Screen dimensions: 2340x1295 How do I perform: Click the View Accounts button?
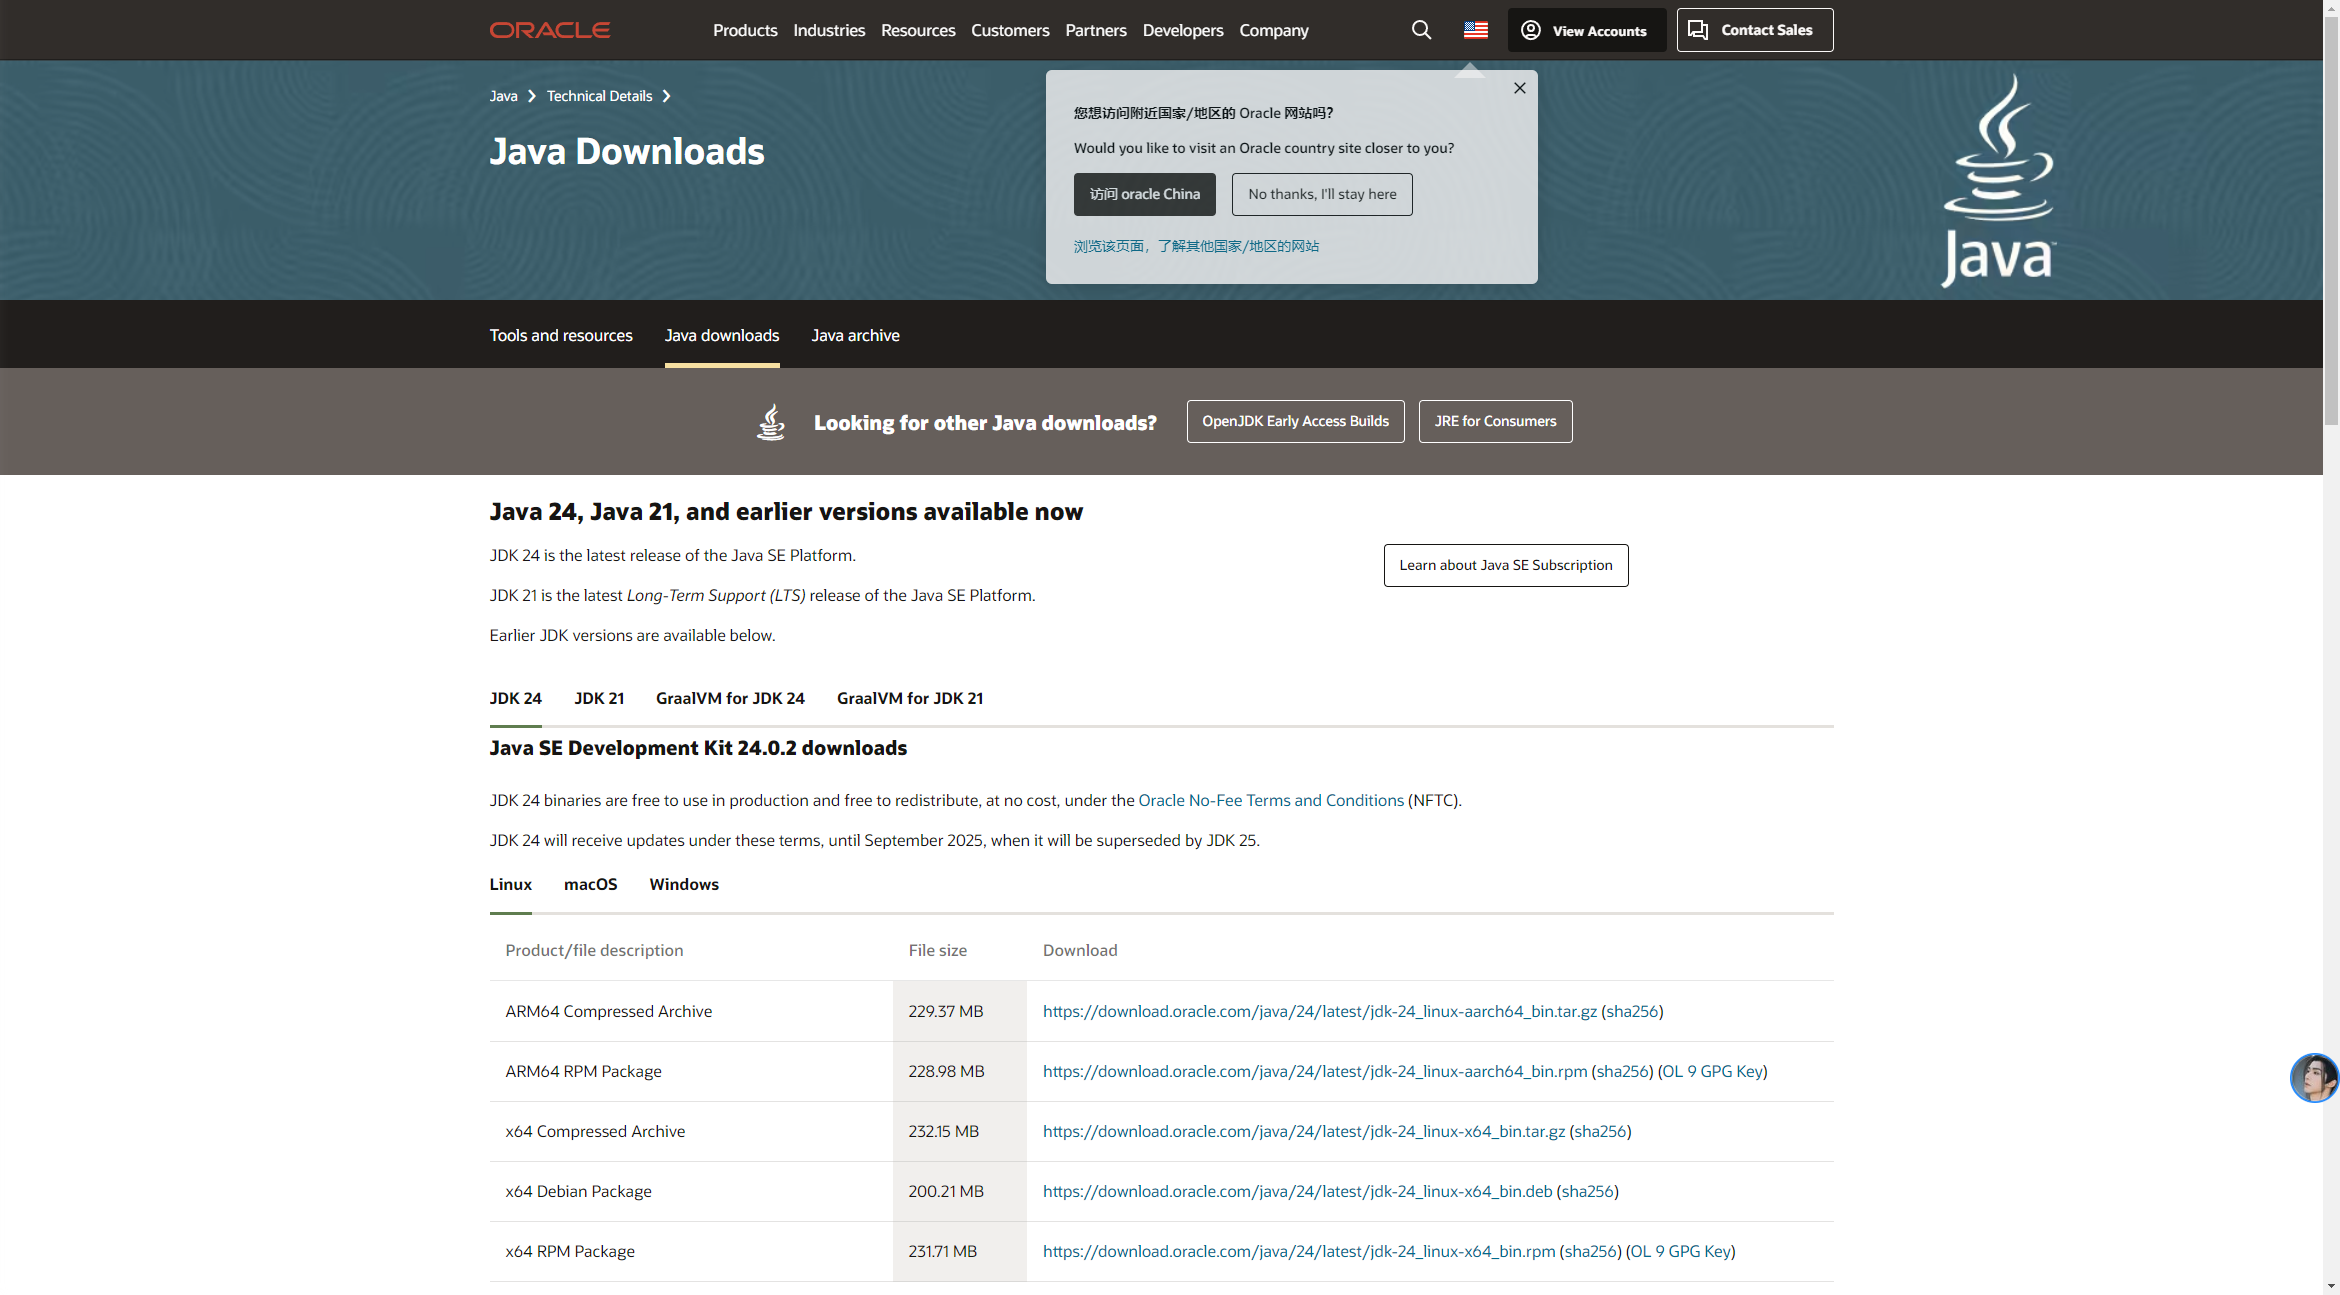[1586, 30]
